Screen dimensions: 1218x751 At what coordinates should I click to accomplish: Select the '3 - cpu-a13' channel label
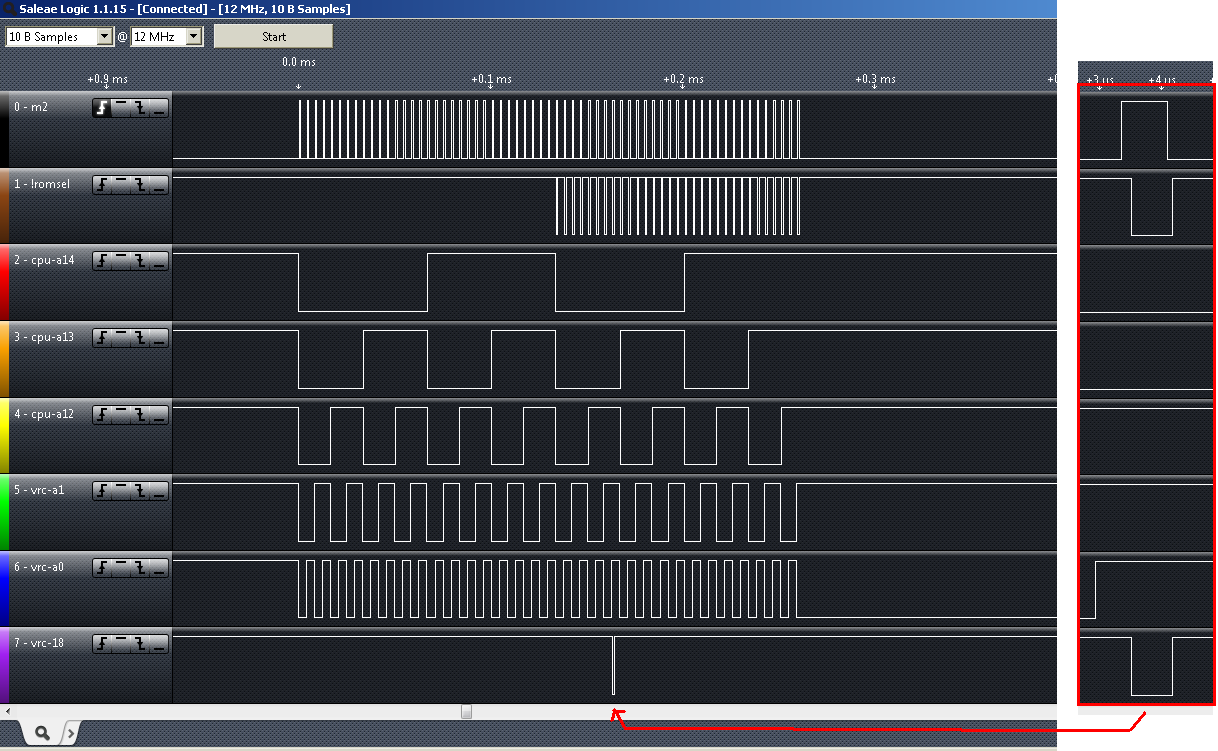(44, 337)
